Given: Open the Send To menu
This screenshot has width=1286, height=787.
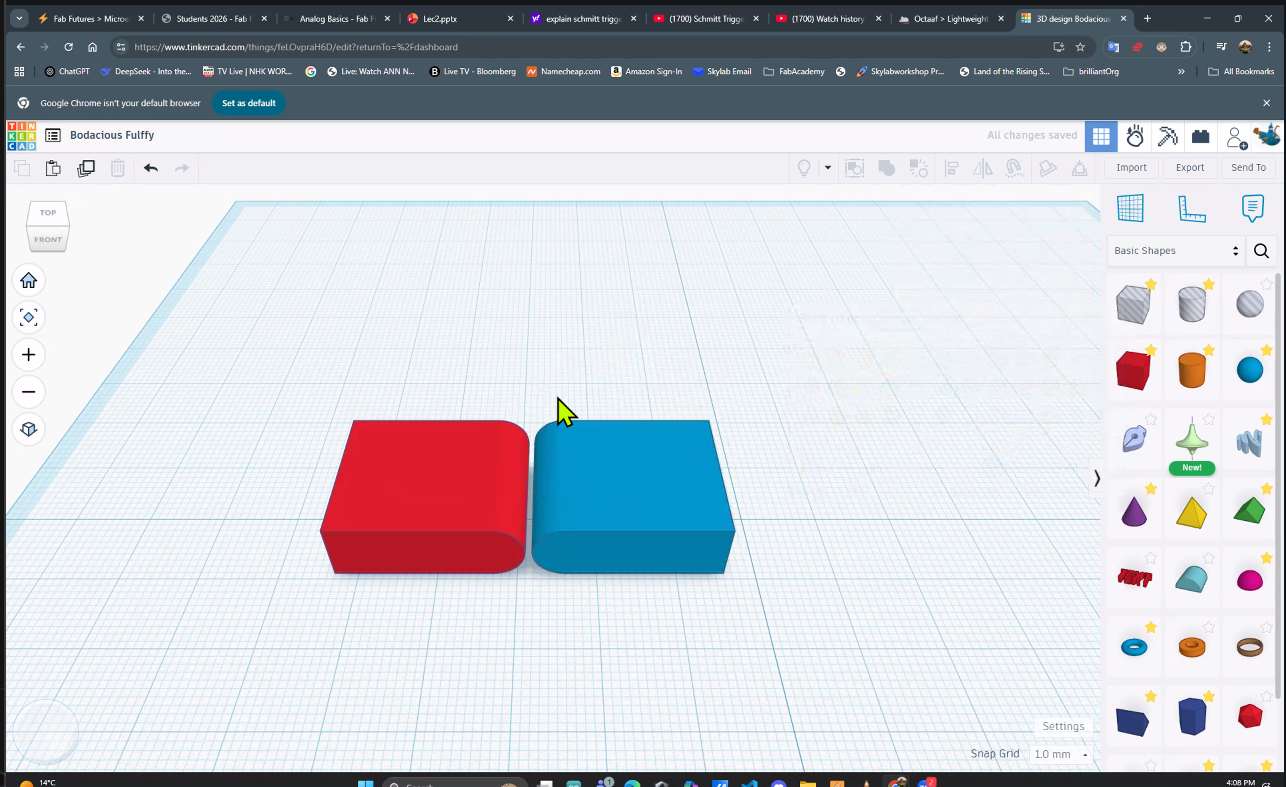Looking at the screenshot, I should 1248,168.
